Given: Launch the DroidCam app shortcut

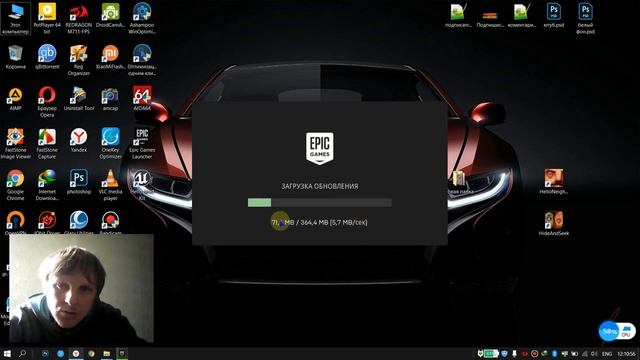Looking at the screenshot, I should pyautogui.click(x=110, y=16).
